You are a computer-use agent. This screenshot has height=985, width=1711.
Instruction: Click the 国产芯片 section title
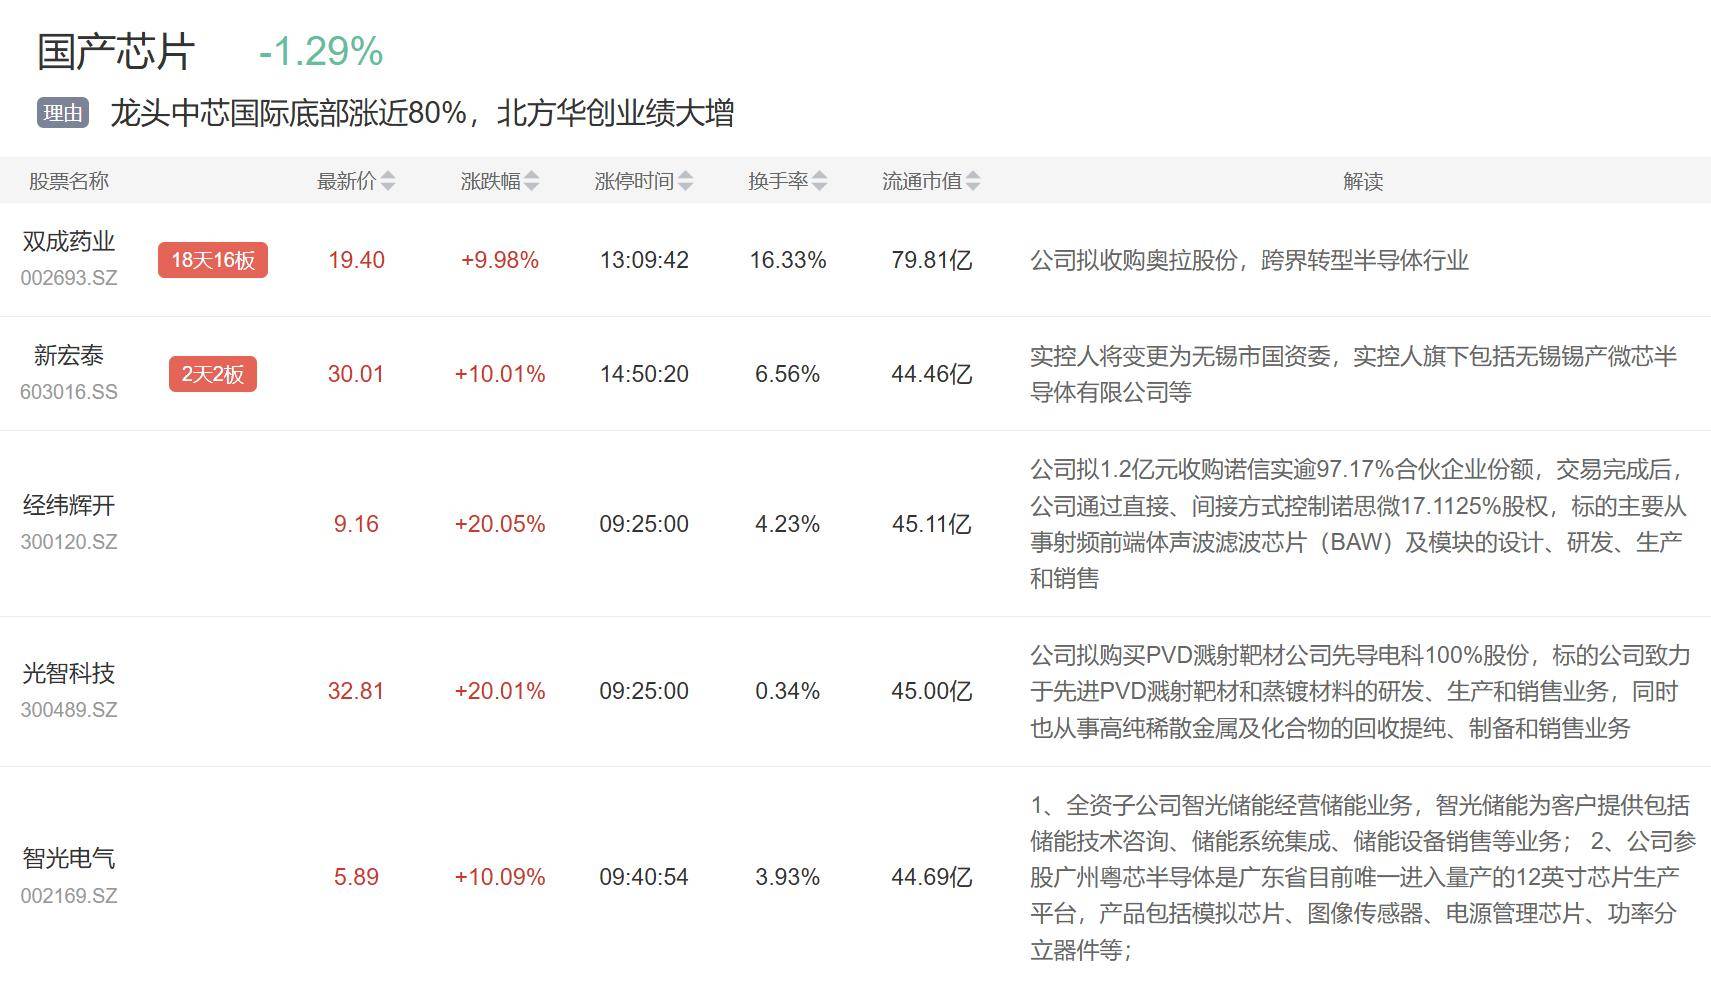click(116, 52)
